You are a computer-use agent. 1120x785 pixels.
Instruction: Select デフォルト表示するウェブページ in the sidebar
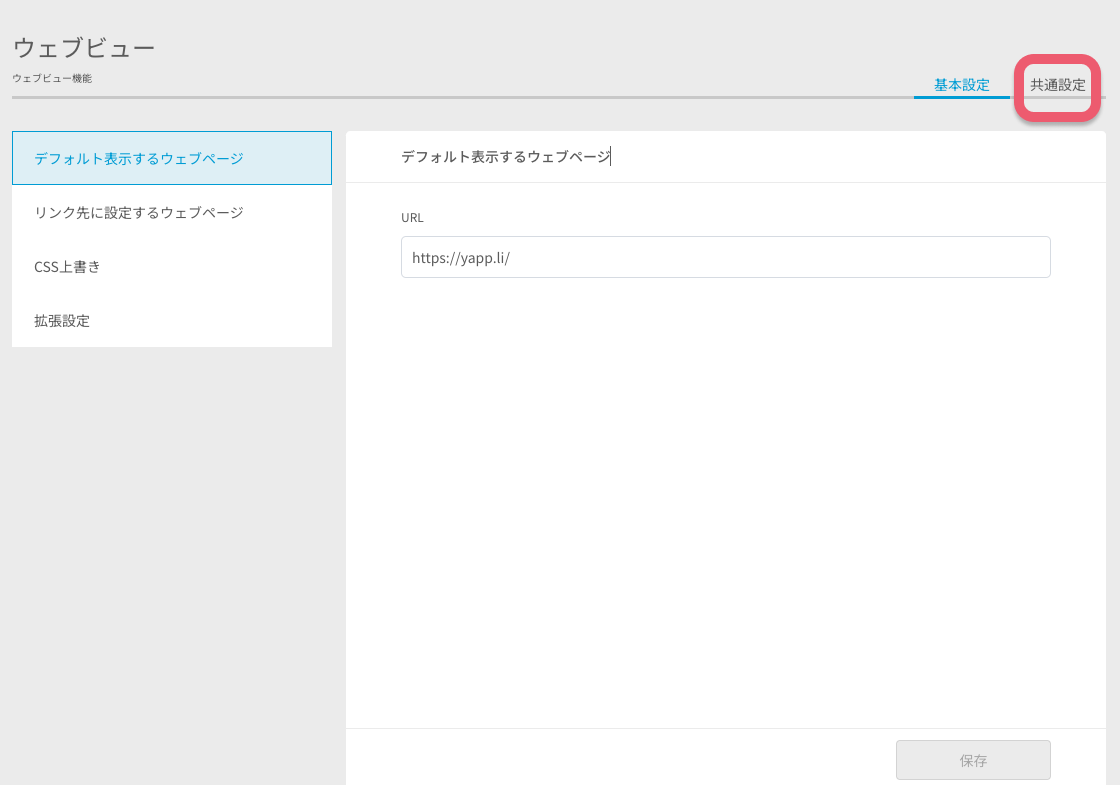click(x=171, y=158)
